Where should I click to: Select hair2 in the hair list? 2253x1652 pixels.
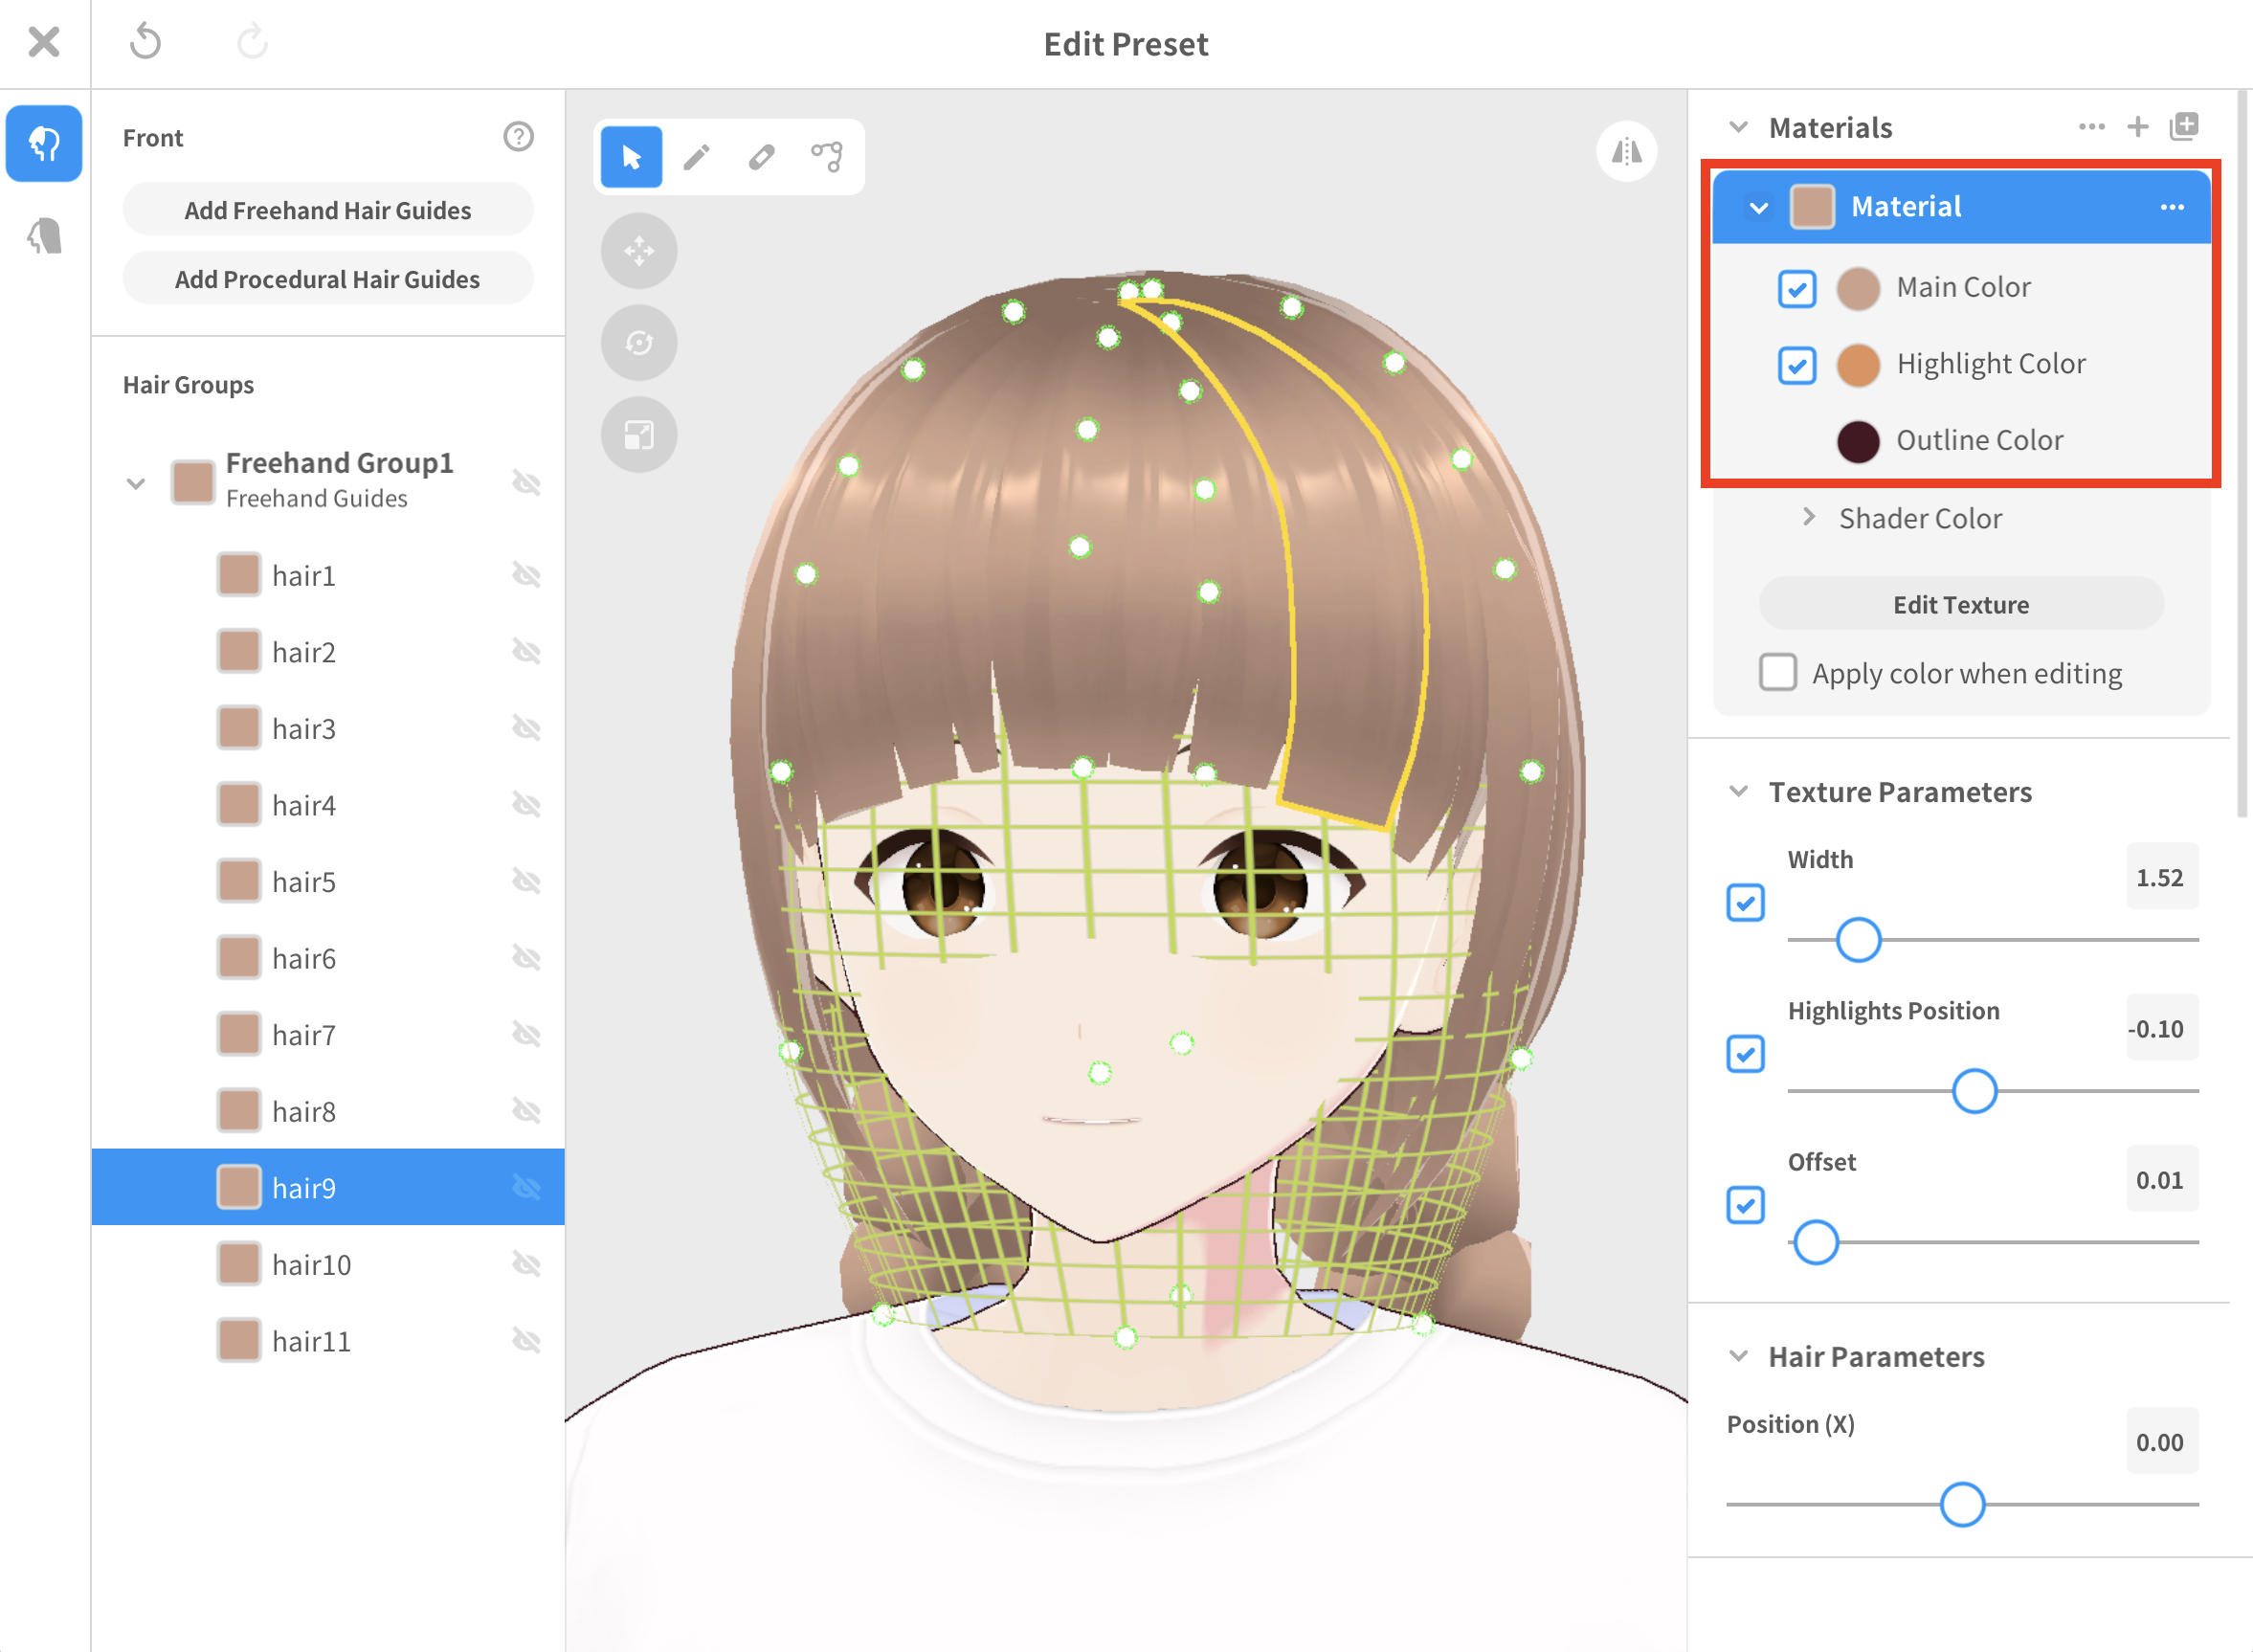(328, 652)
